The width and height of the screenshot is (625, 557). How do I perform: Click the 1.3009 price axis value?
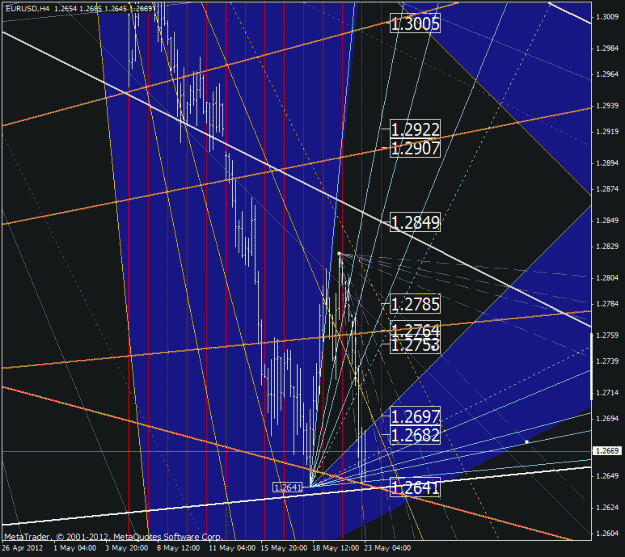[x=607, y=17]
